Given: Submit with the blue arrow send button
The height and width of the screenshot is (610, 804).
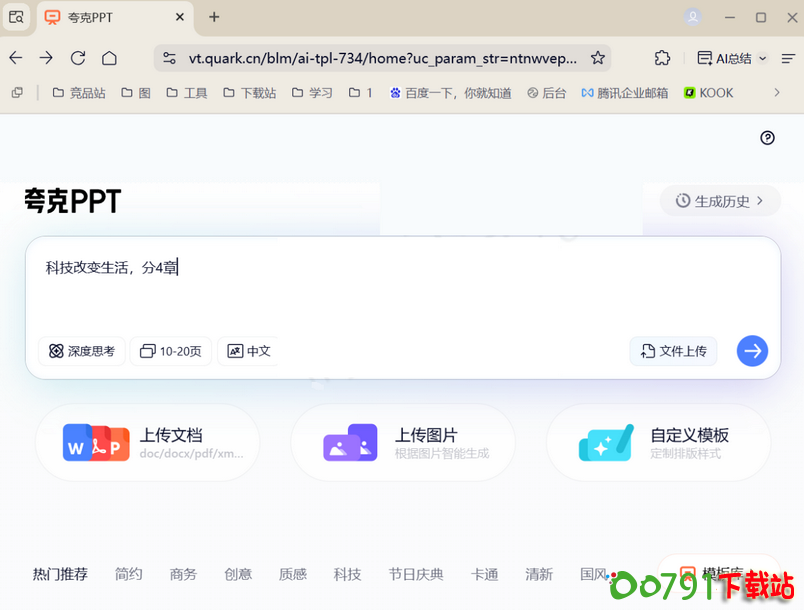Looking at the screenshot, I should tap(752, 351).
